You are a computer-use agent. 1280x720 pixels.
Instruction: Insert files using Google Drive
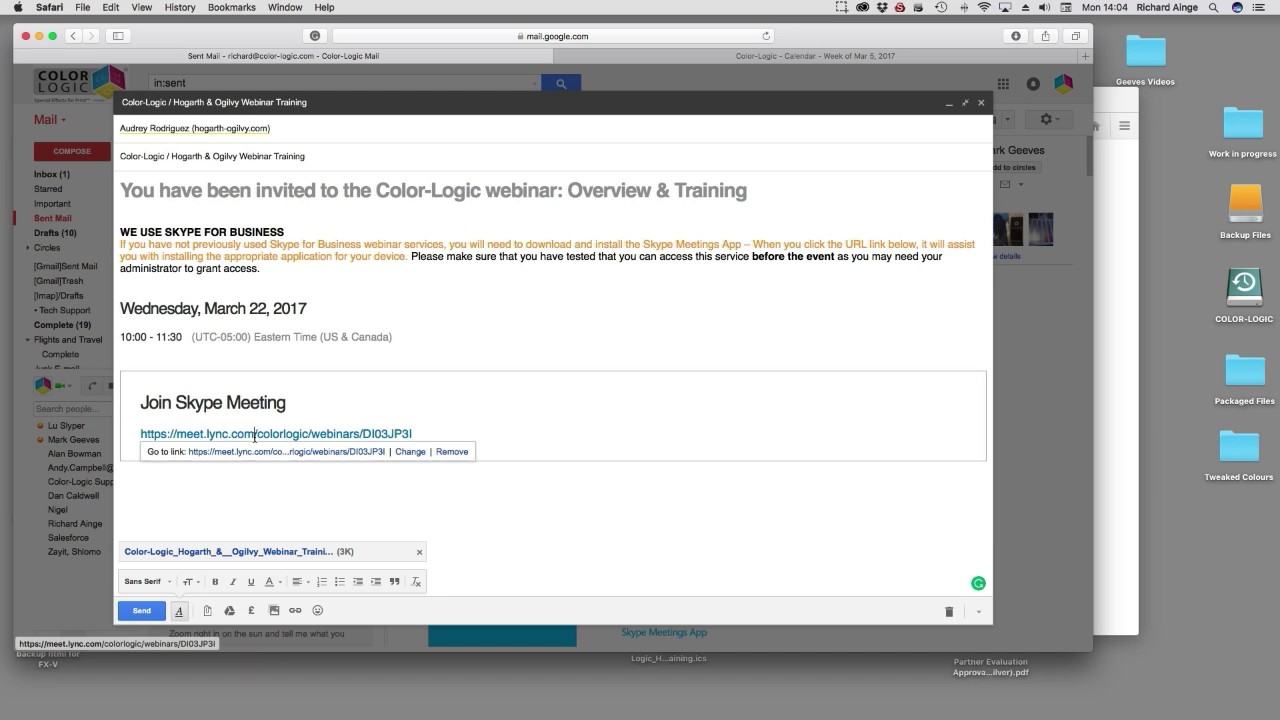point(229,611)
